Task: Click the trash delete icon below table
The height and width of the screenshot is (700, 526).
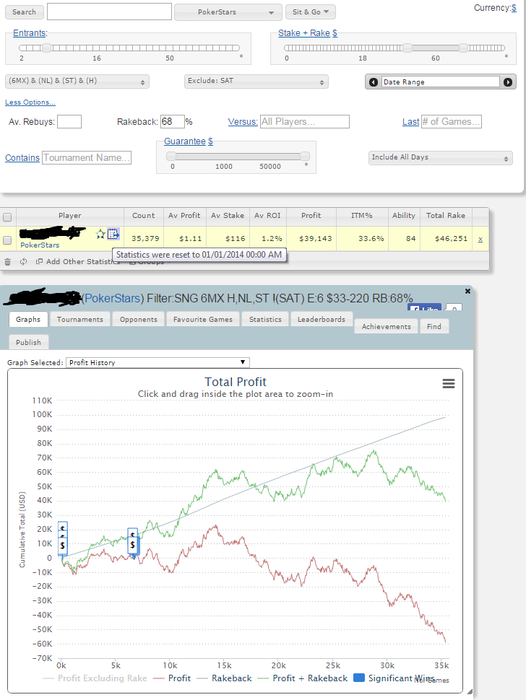Action: pyautogui.click(x=8, y=262)
